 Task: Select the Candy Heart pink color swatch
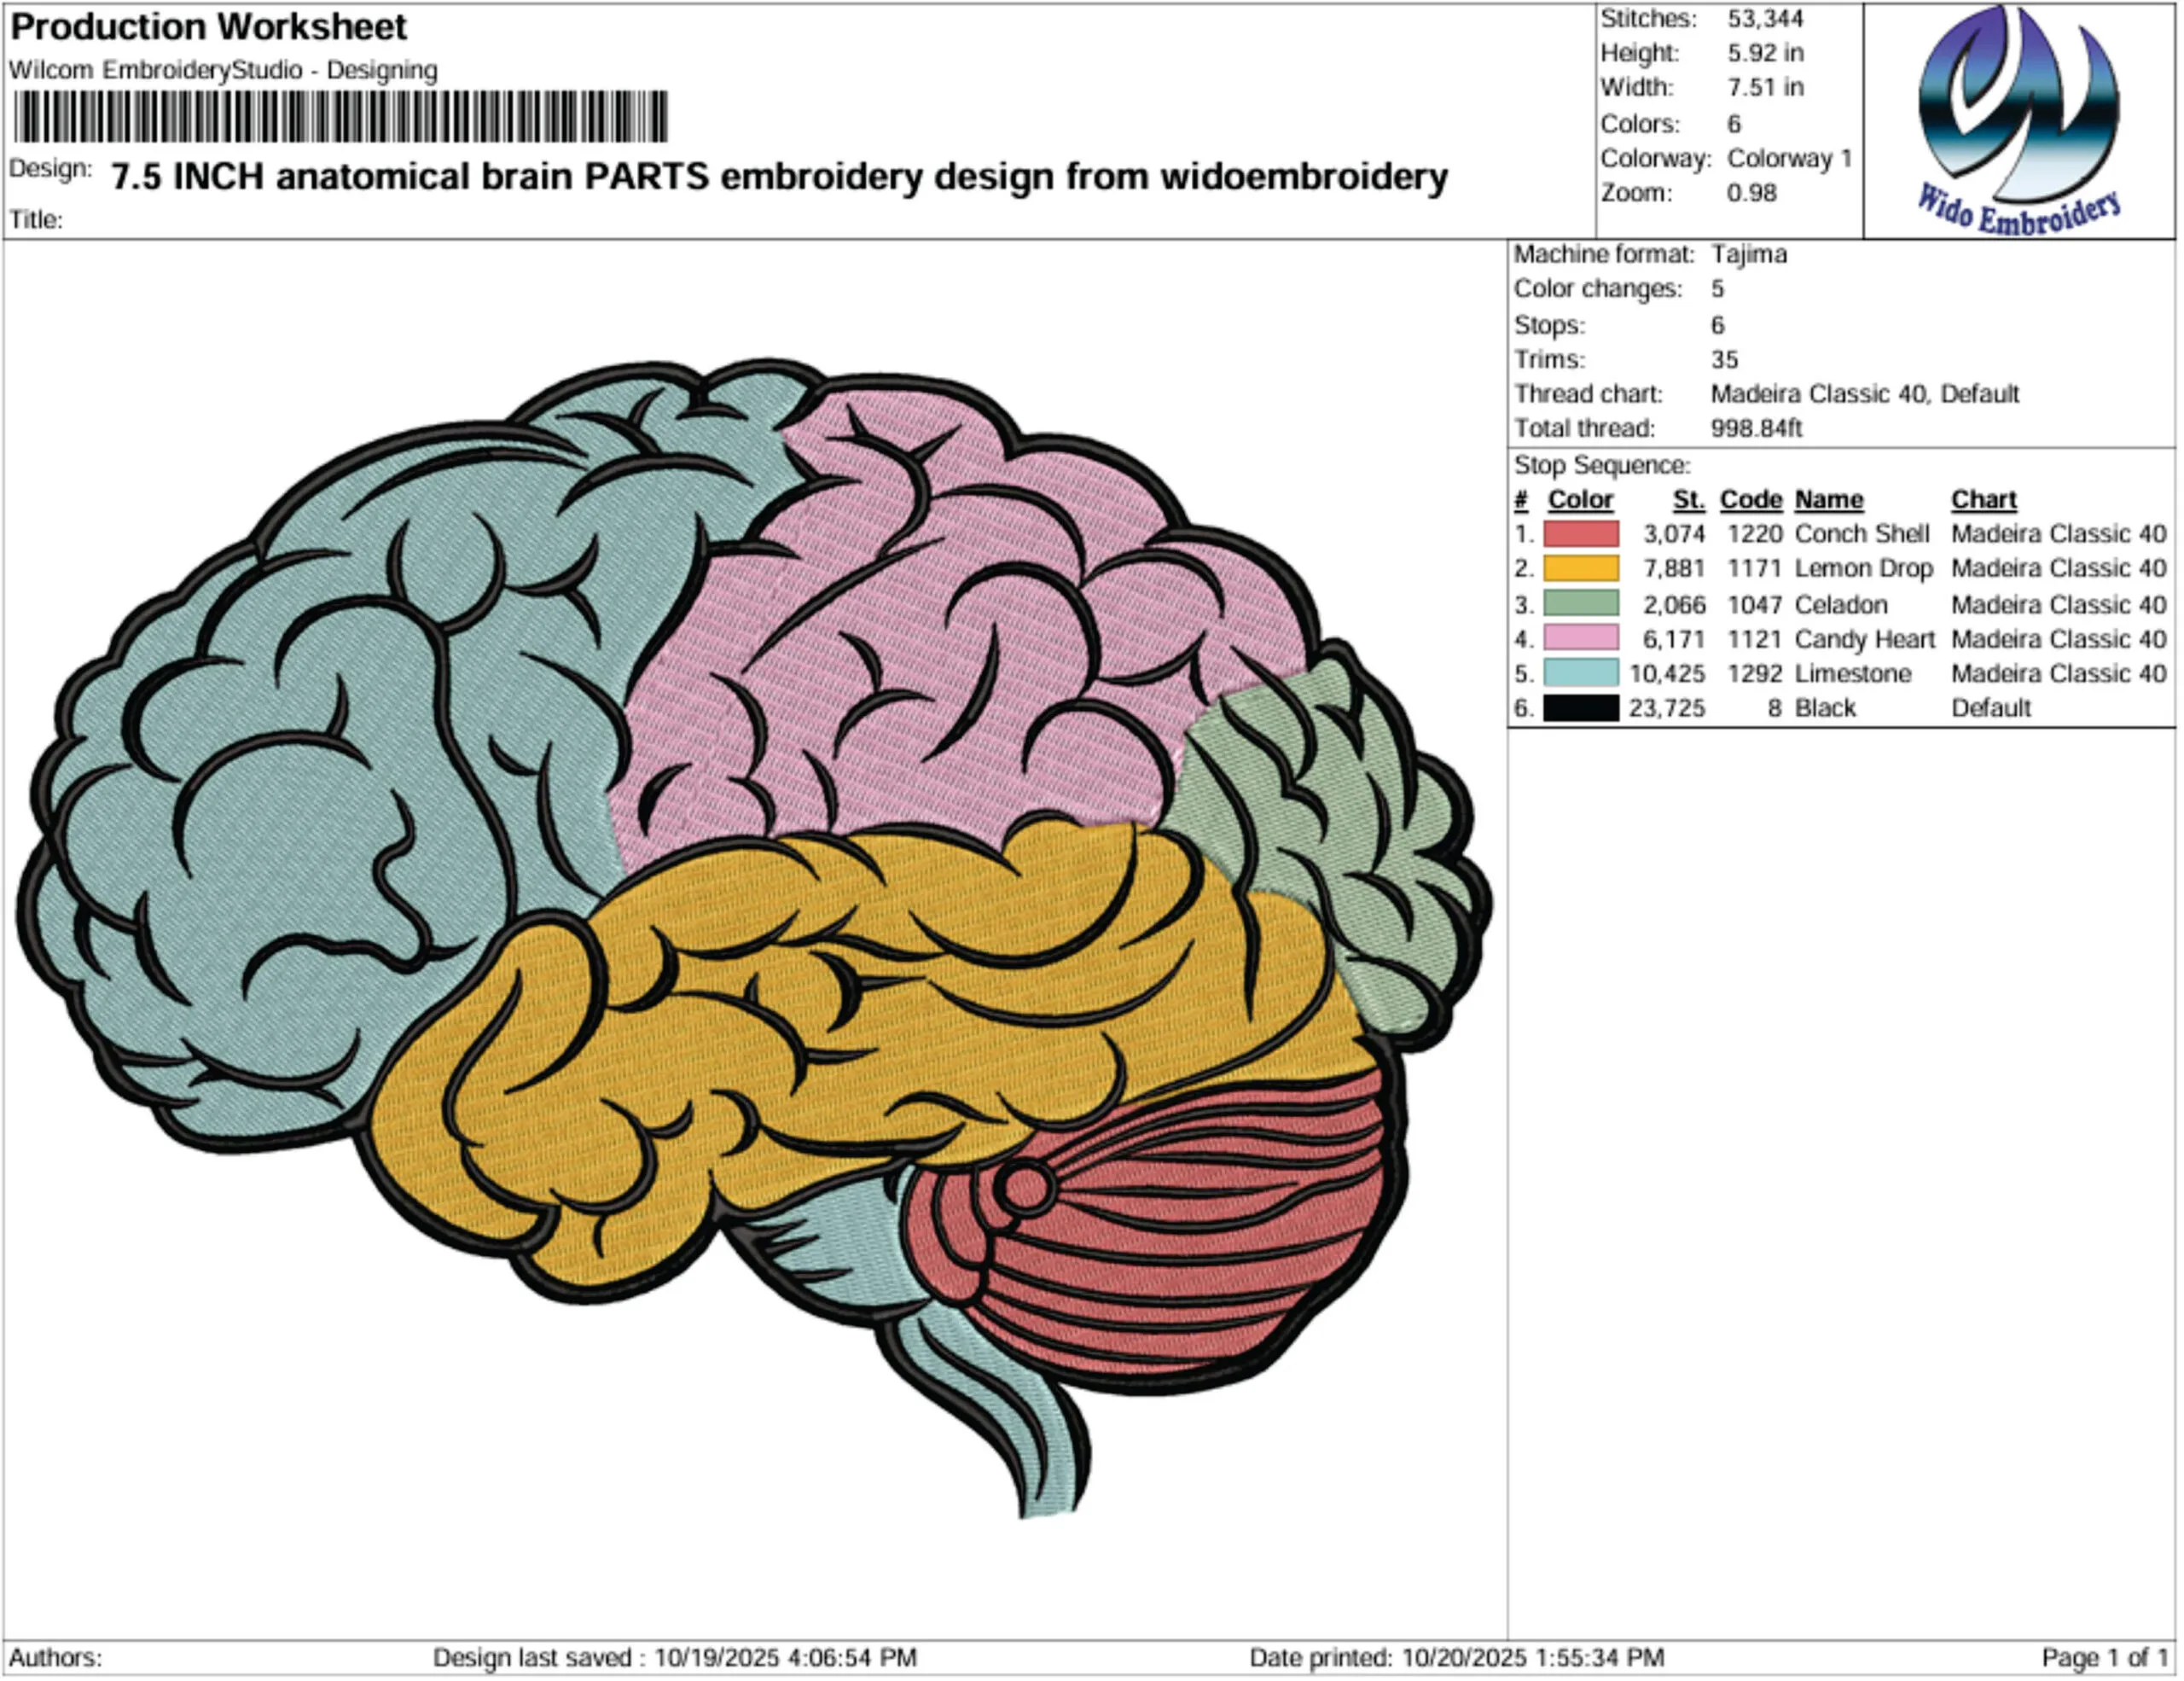click(1581, 639)
